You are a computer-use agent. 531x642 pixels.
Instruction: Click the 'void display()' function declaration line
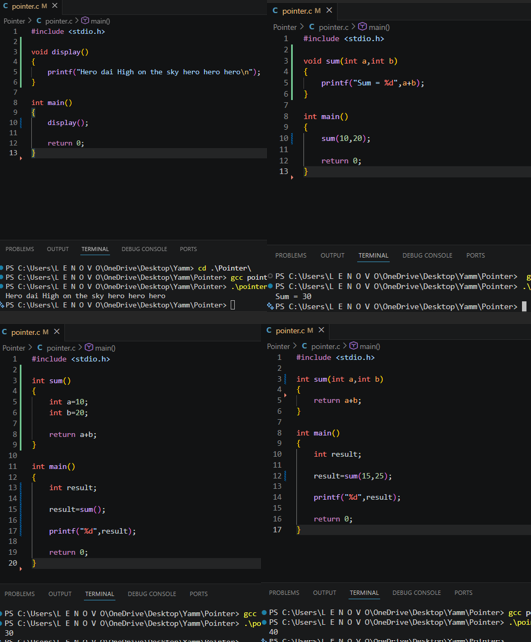pyautogui.click(x=60, y=52)
